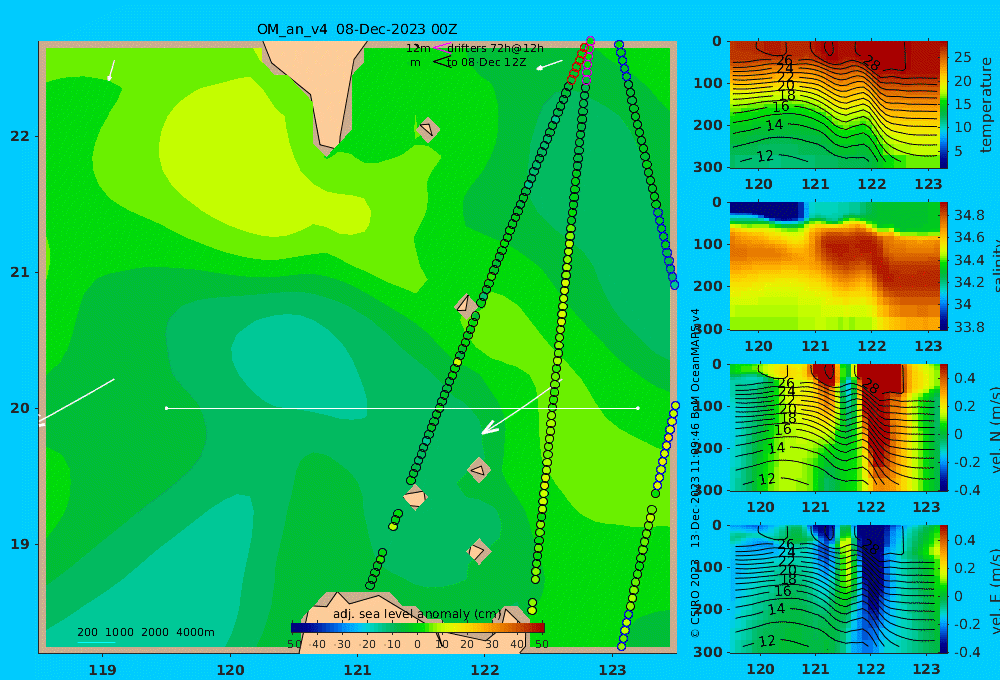Click the small white arrow near the top-left corner
The image size is (1000, 680).
(111, 70)
